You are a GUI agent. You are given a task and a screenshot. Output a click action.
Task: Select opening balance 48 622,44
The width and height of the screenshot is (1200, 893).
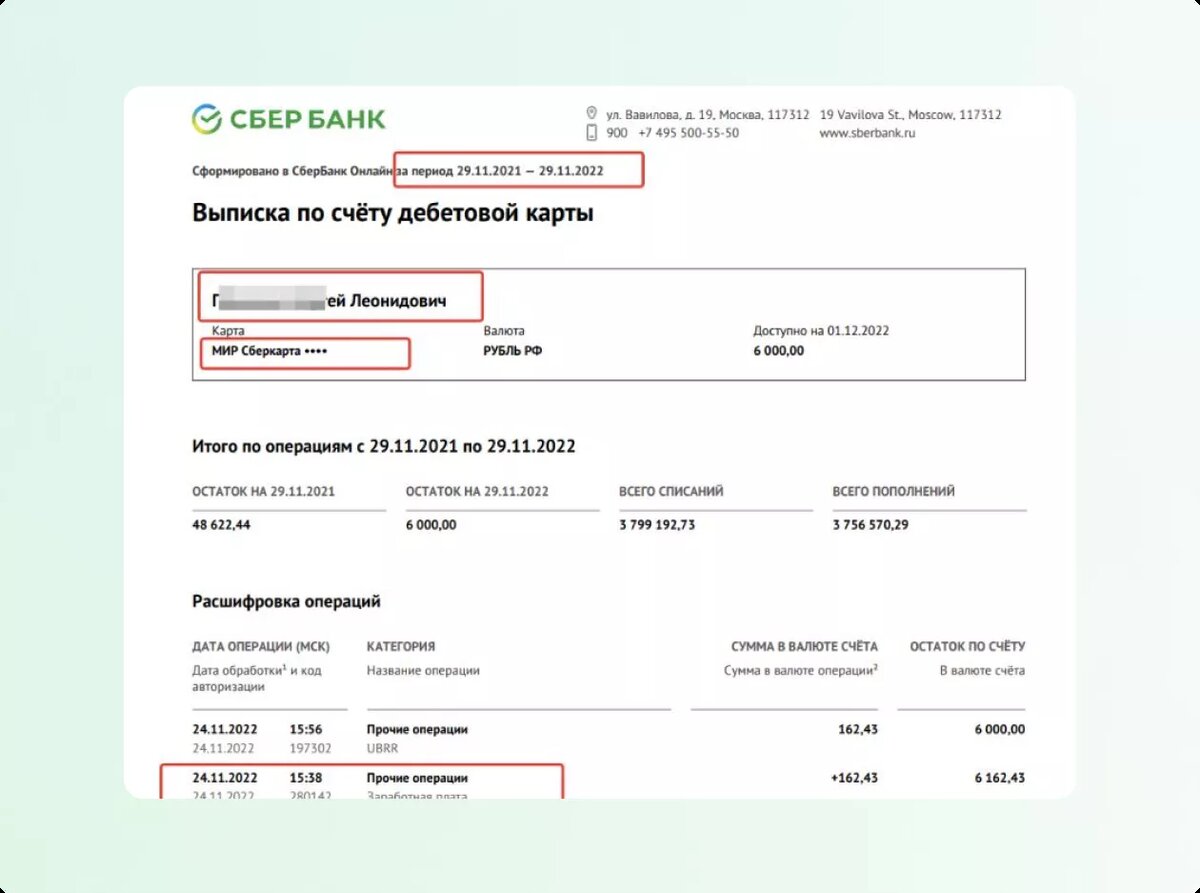tap(221, 524)
